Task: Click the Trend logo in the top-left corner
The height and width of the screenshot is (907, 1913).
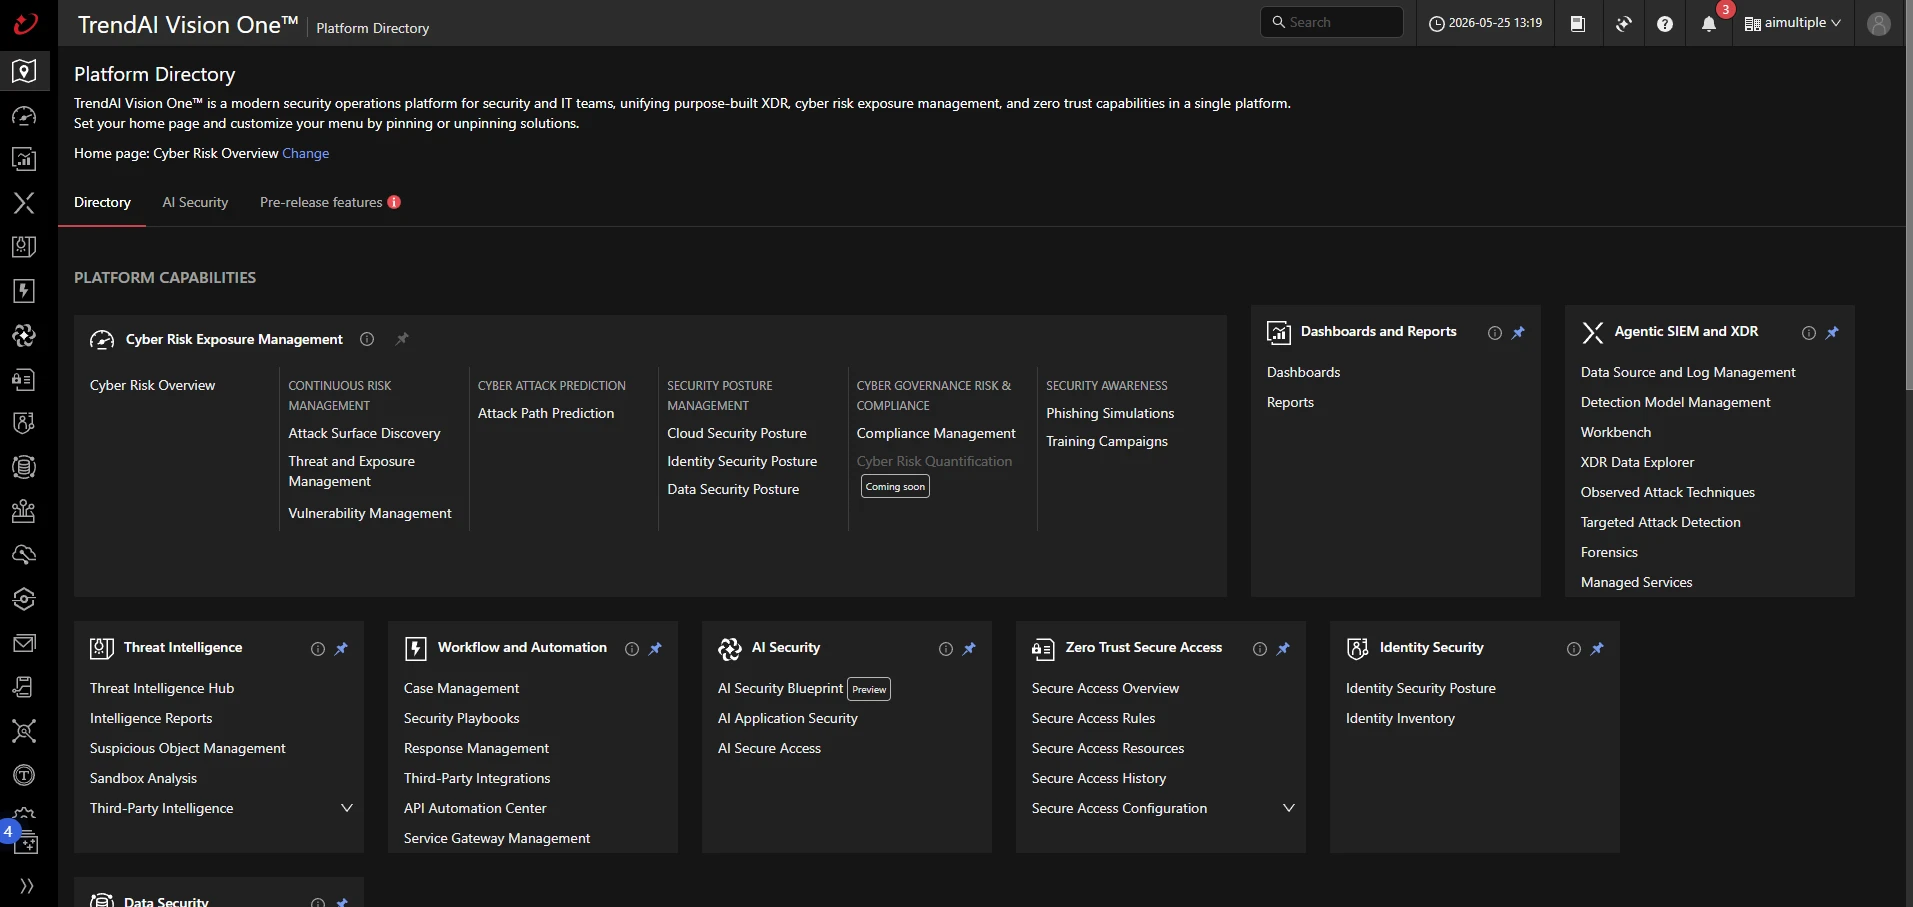Action: (25, 23)
